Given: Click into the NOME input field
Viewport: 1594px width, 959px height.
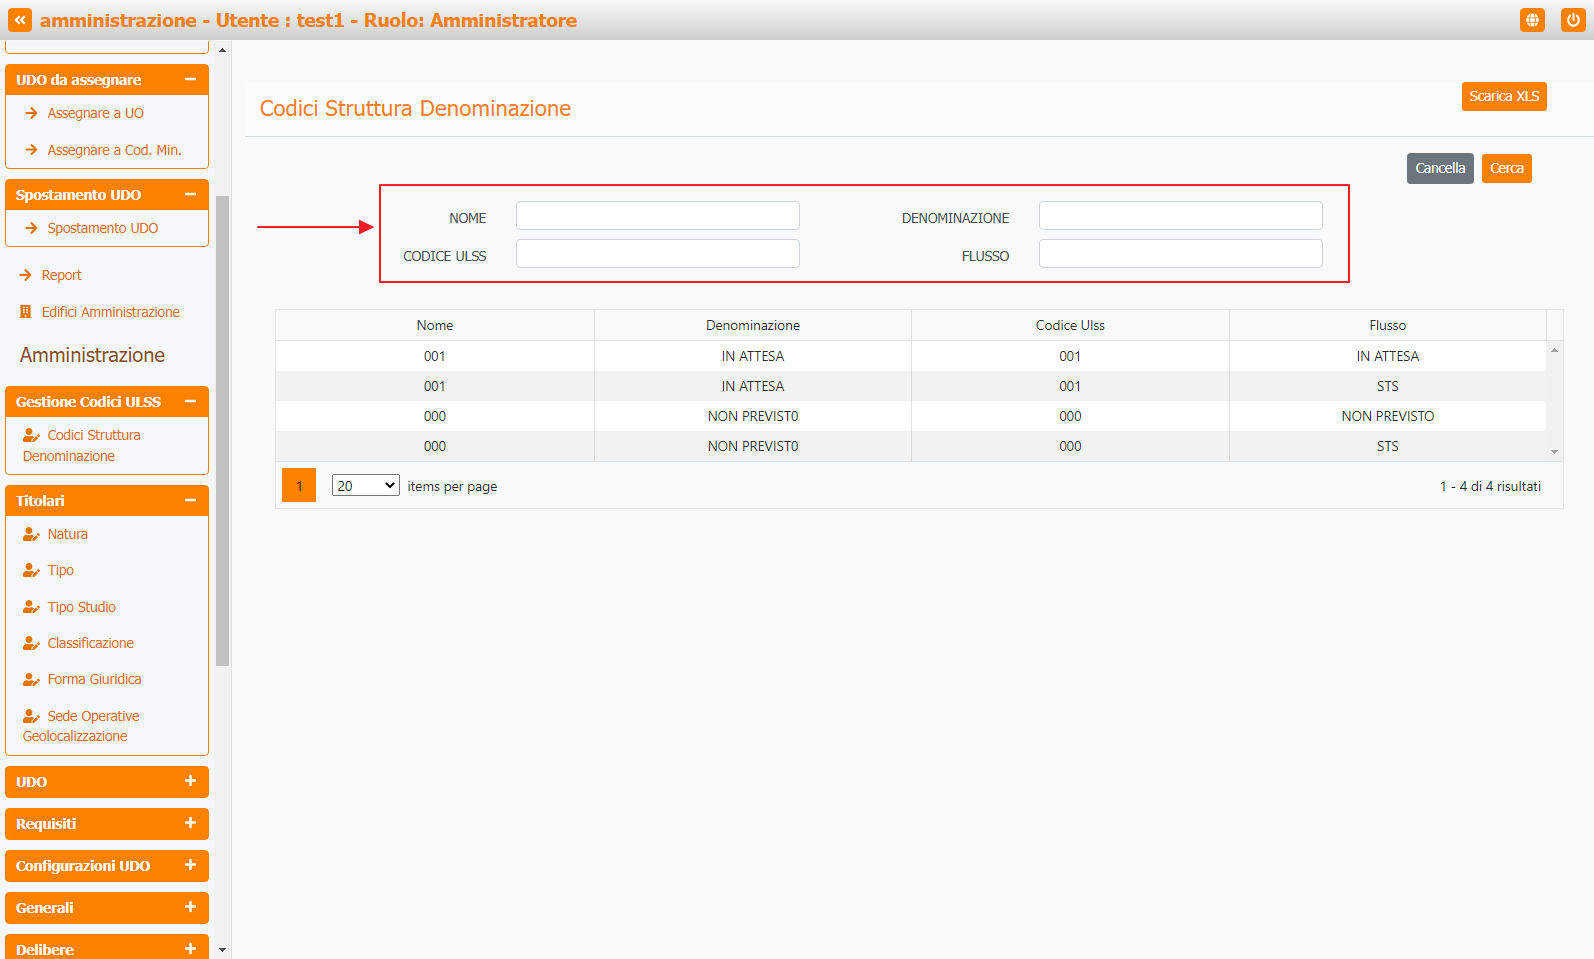Looking at the screenshot, I should 657,216.
